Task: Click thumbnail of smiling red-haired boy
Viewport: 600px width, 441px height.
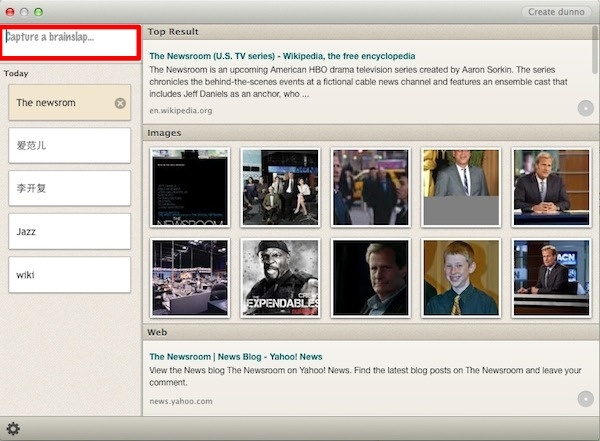Action: coord(460,277)
